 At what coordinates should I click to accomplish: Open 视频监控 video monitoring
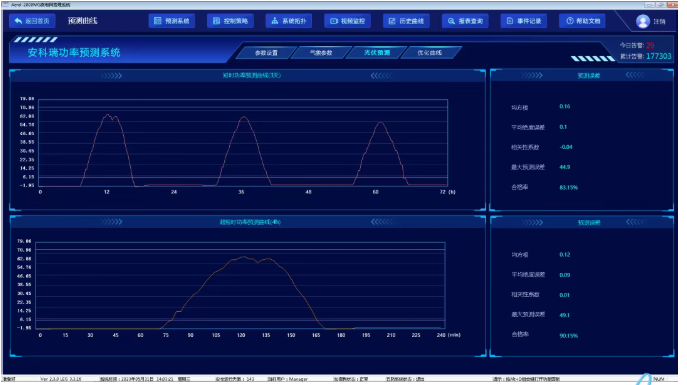click(347, 21)
